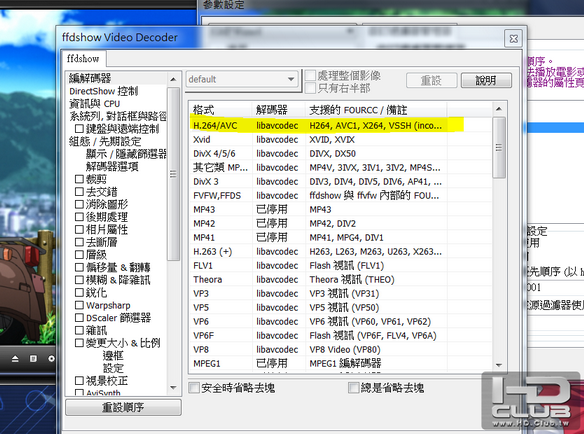Viewport: 584px width, 434px height.
Task: Toggle the 處理整個影像 checkbox
Action: coord(310,76)
